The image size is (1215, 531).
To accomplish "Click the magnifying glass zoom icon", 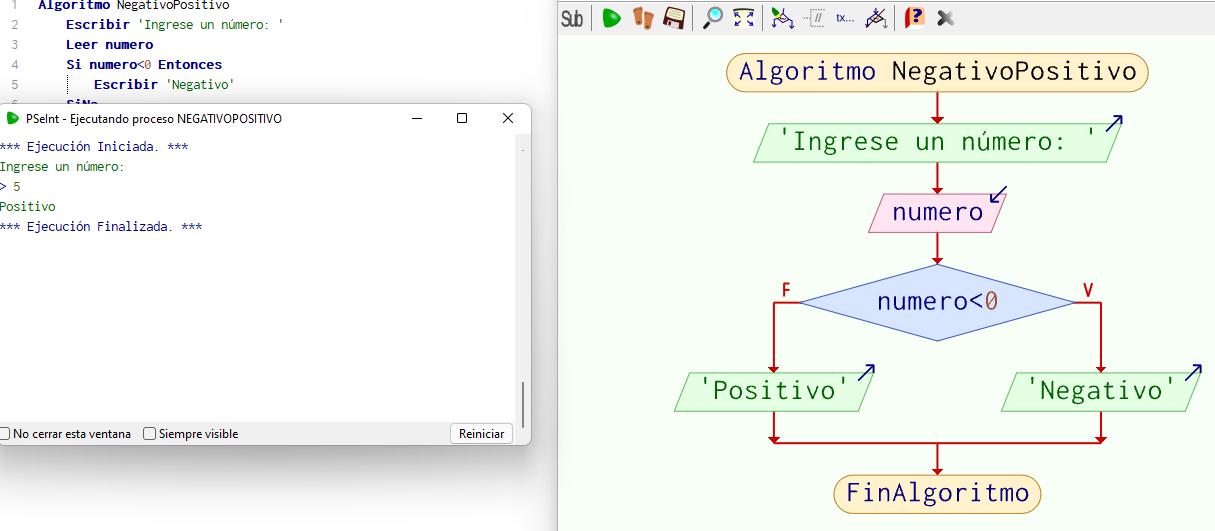I will [x=713, y=18].
